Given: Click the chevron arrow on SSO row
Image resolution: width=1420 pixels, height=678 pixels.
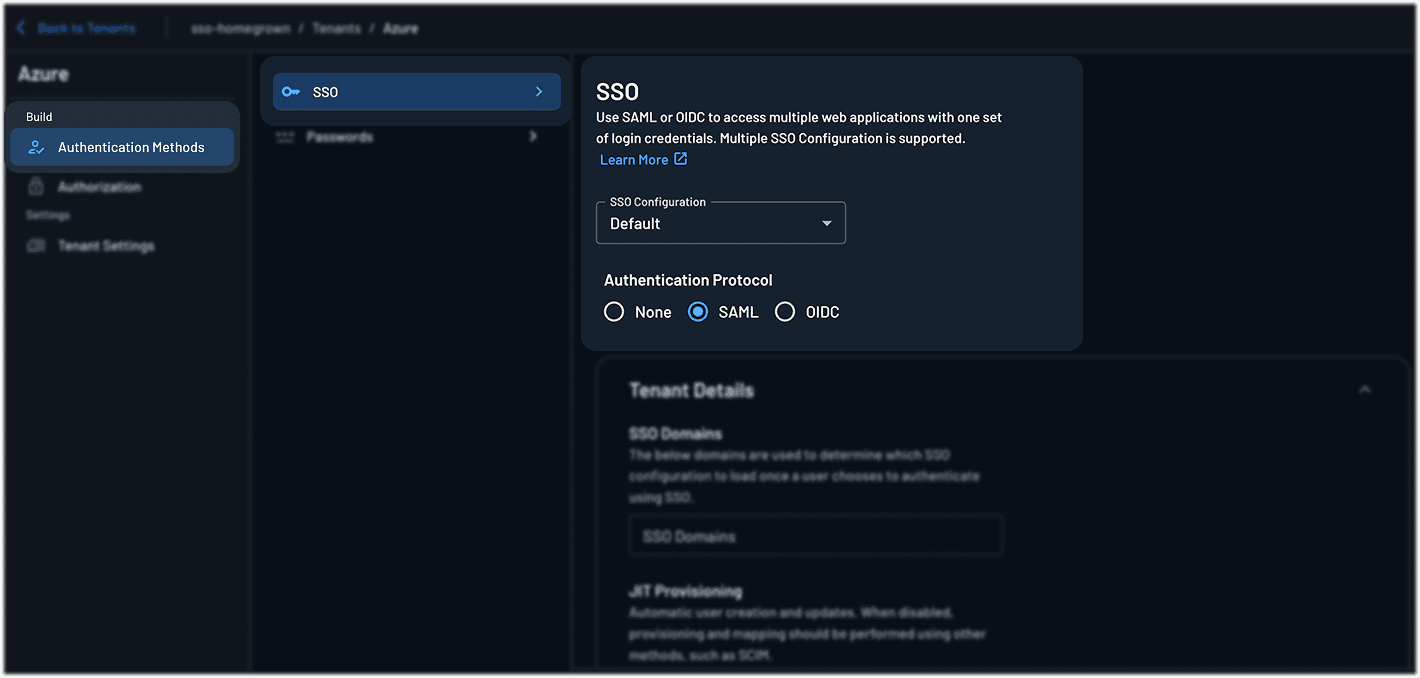Looking at the screenshot, I should pyautogui.click(x=539, y=92).
